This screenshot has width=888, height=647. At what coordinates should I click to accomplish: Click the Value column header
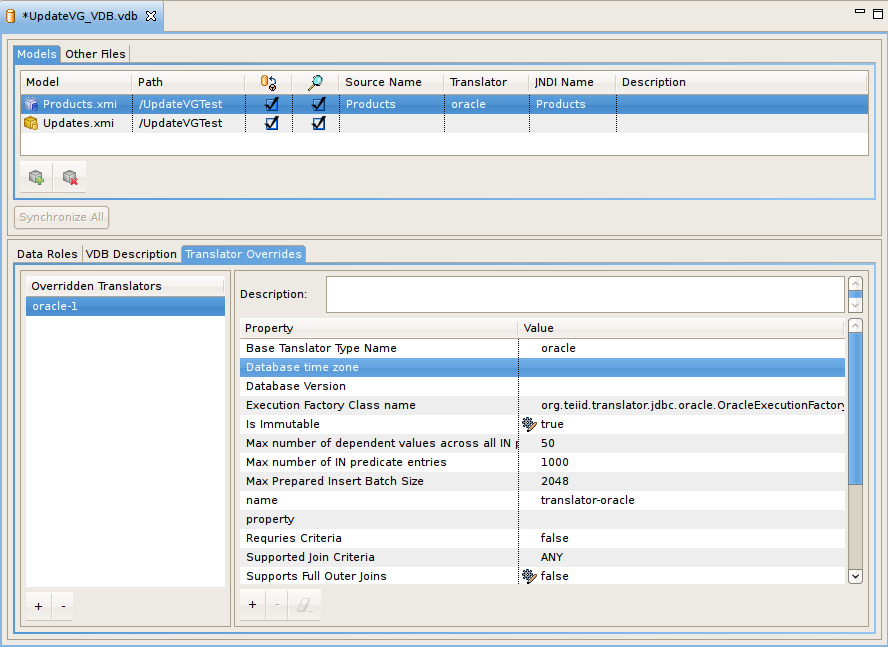pos(681,328)
